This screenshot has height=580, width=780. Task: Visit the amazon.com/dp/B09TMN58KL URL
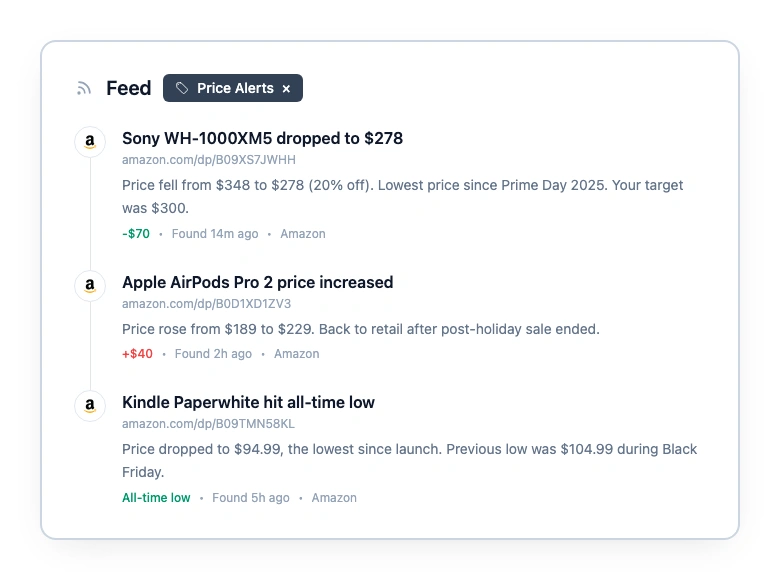208,424
